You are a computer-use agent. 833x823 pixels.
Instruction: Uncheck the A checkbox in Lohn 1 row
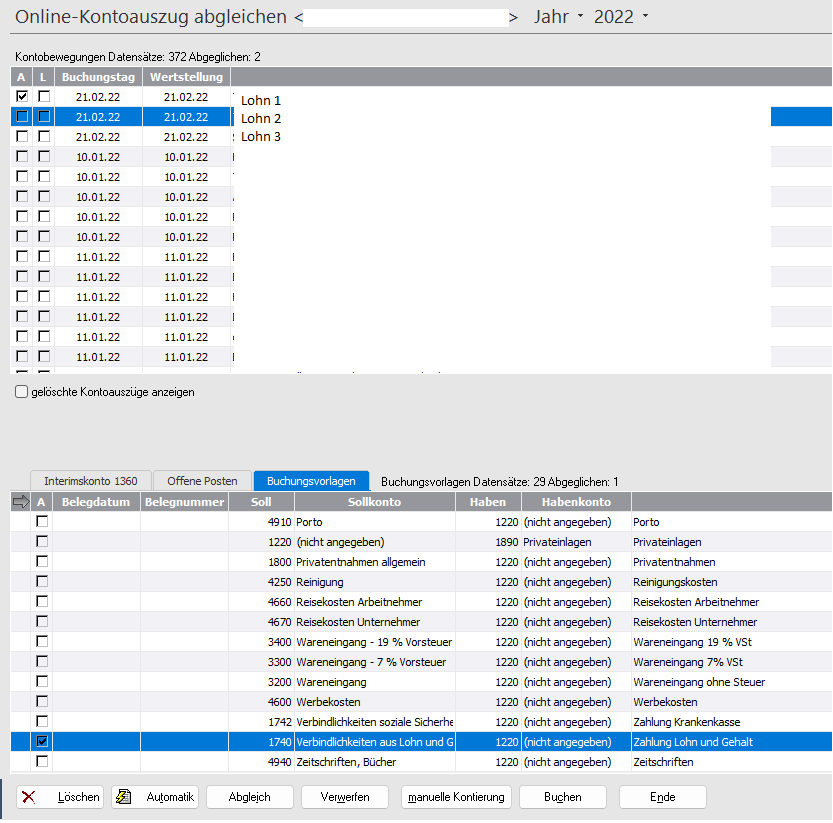pos(22,96)
